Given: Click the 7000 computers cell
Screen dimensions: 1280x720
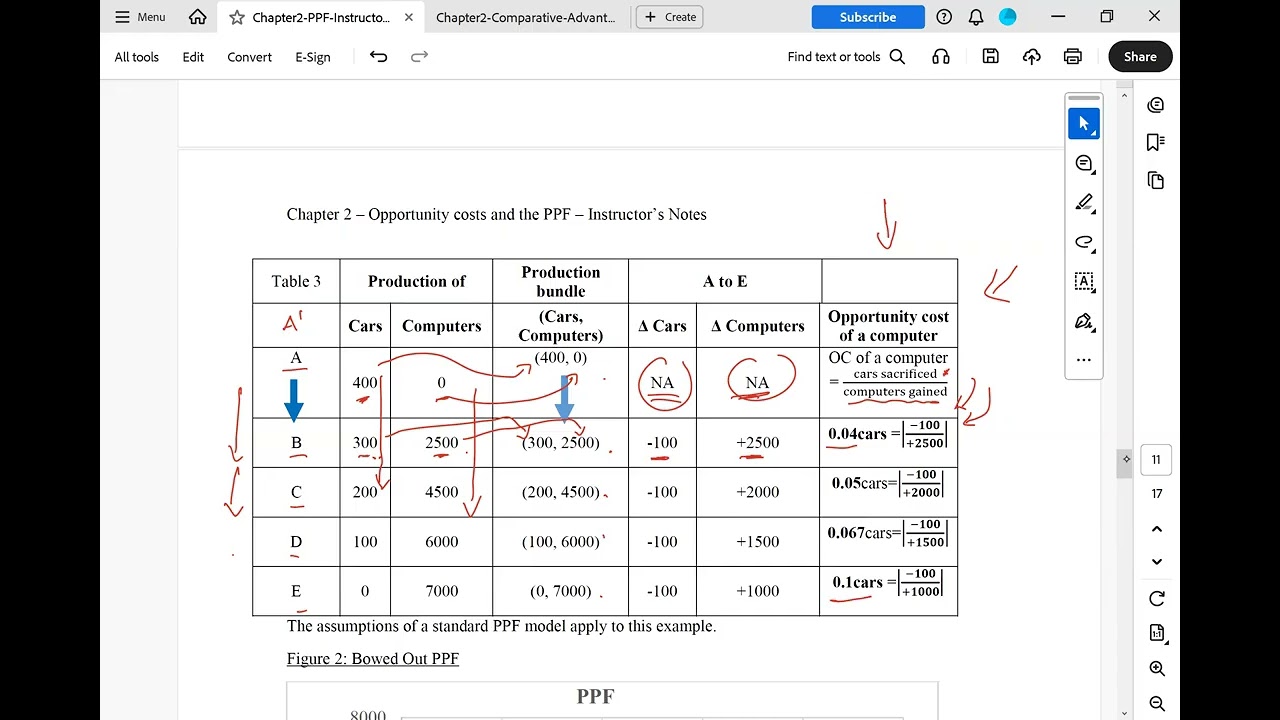Looking at the screenshot, I should pyautogui.click(x=441, y=591).
